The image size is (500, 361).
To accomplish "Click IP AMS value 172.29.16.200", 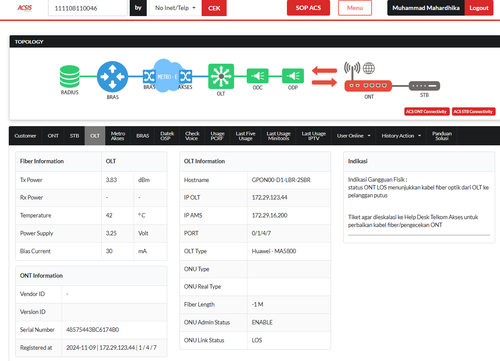I will 269,215.
